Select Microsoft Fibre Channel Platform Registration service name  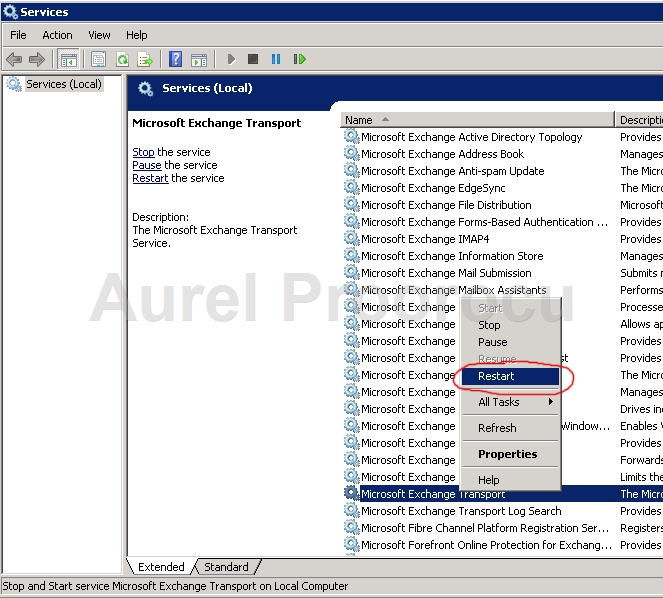click(x=485, y=528)
